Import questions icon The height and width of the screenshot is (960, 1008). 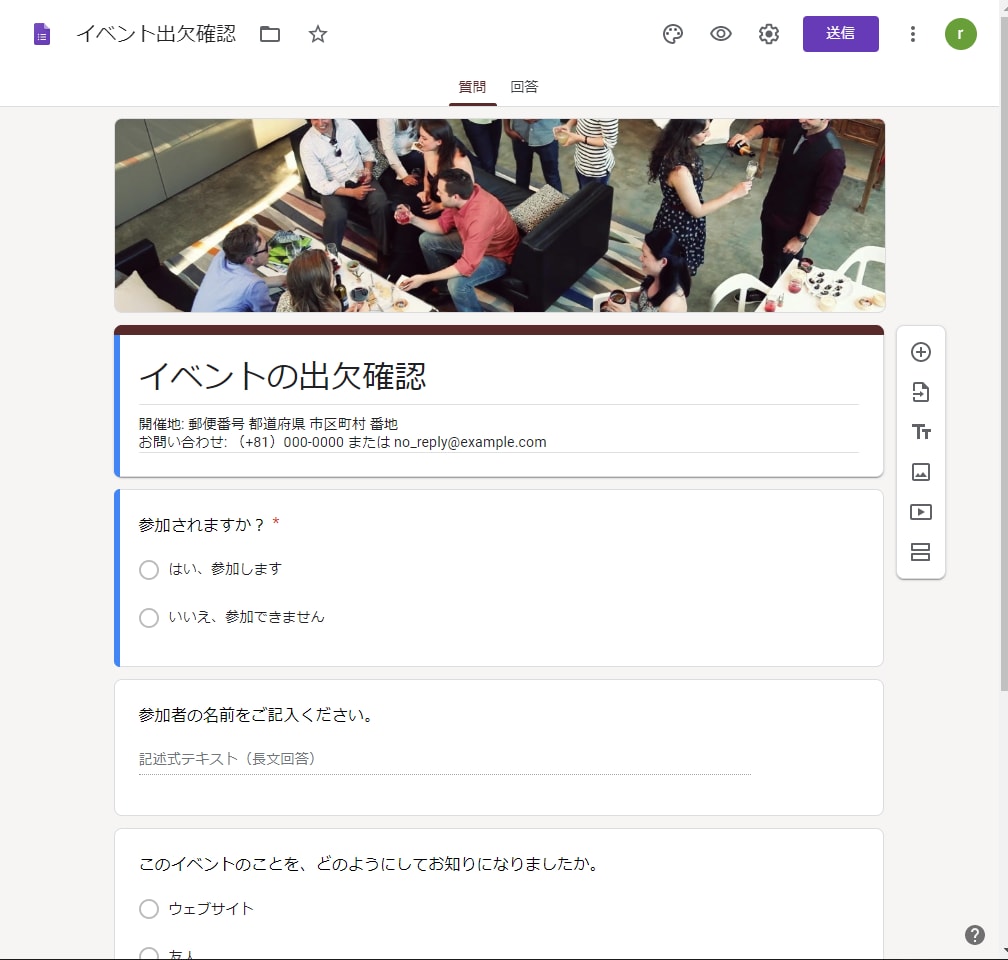point(921,392)
